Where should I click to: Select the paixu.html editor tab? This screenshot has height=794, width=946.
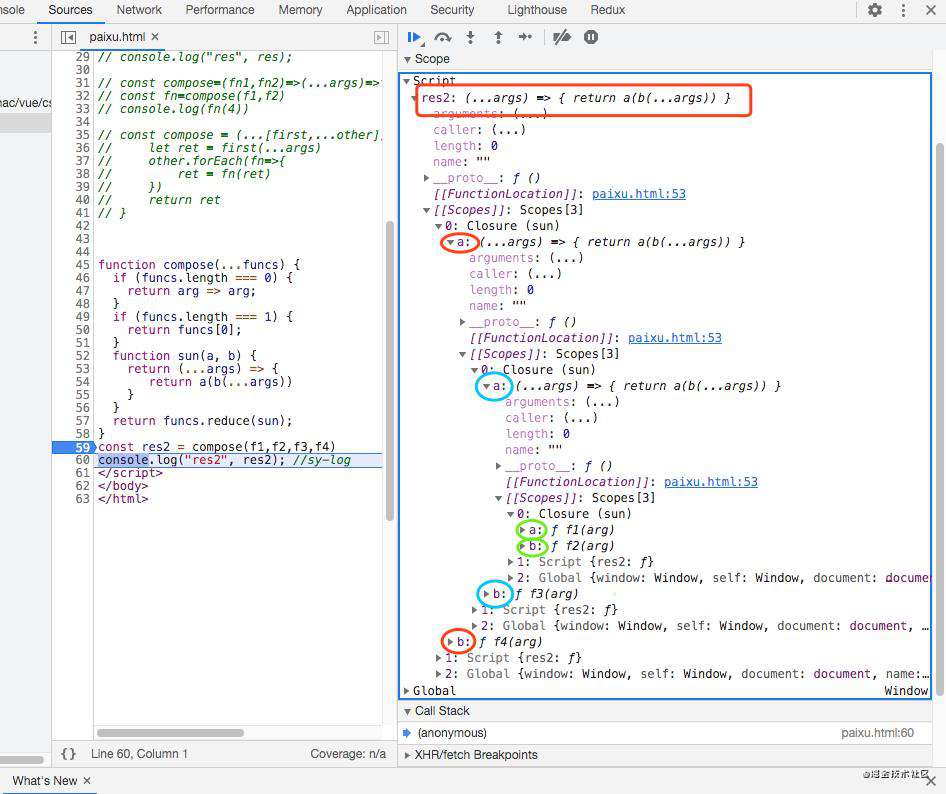pyautogui.click(x=117, y=37)
